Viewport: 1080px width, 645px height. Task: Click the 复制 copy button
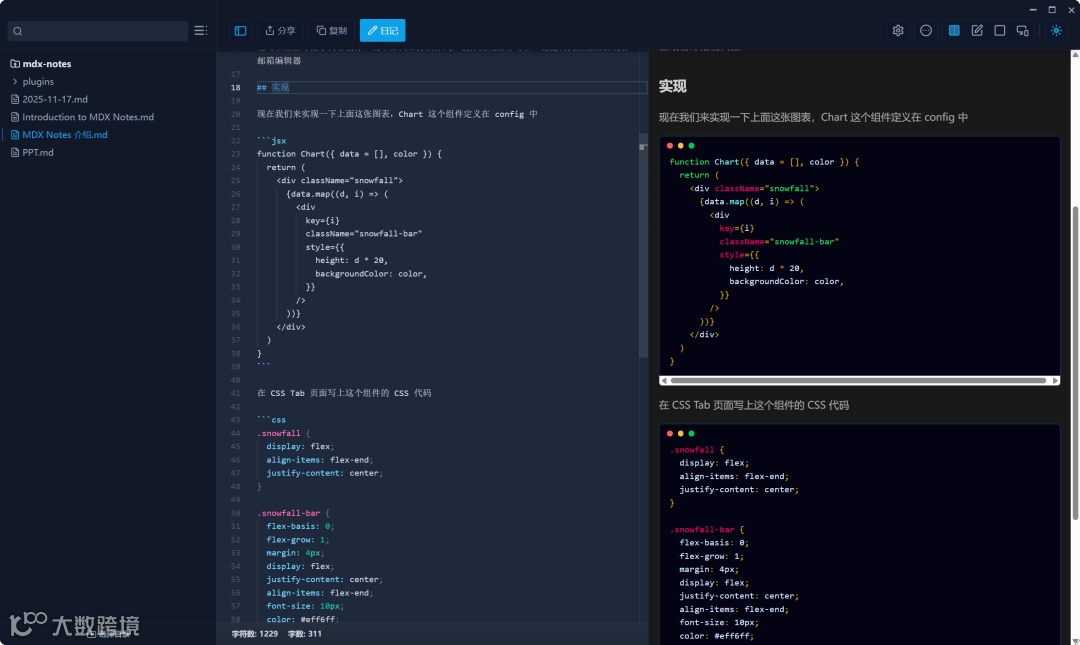(x=331, y=30)
